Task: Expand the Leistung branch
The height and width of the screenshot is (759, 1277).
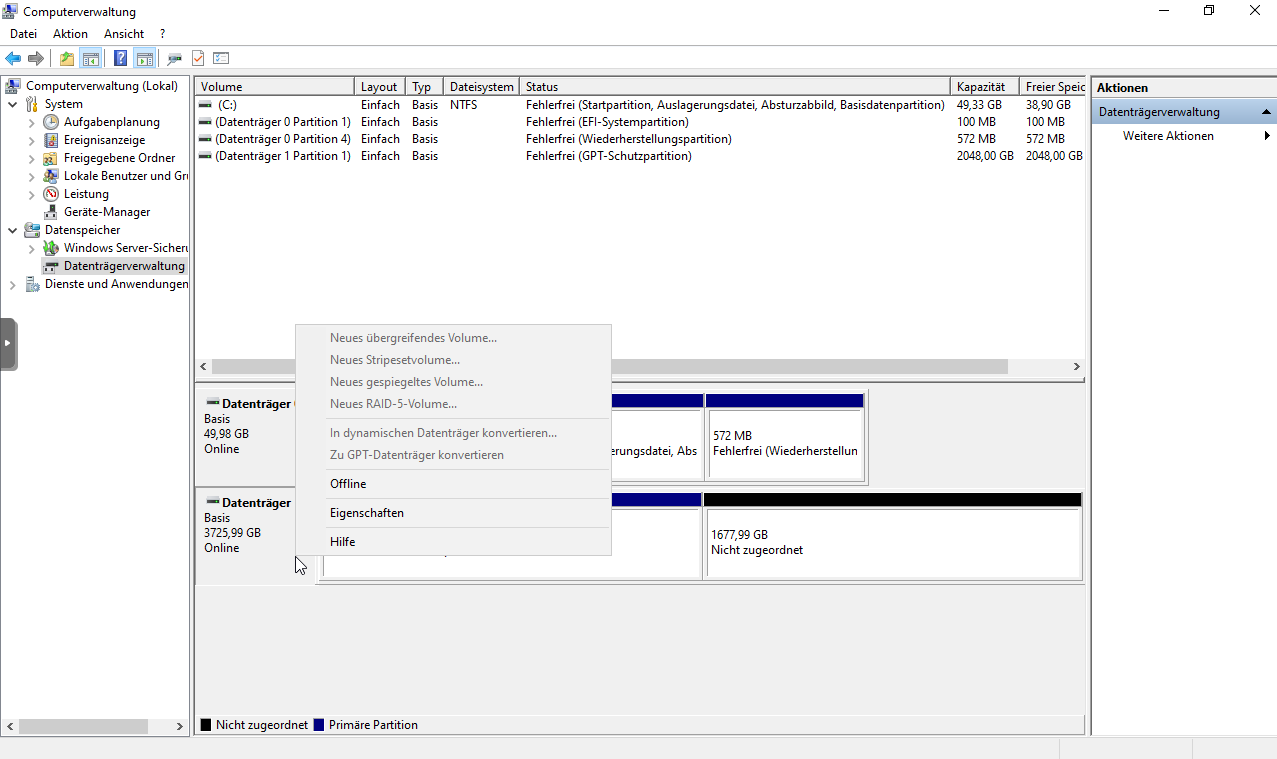Action: 31,194
